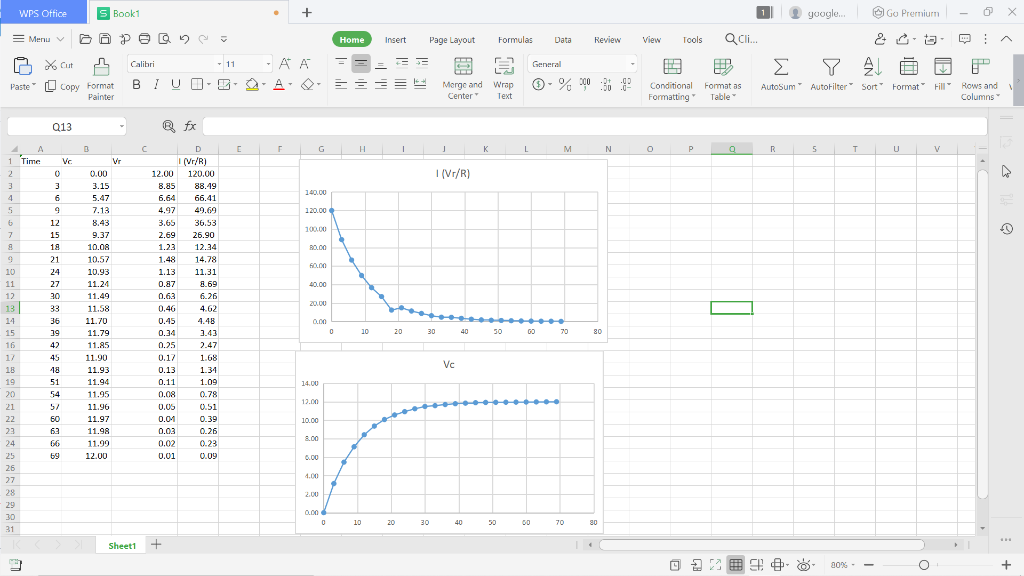The height and width of the screenshot is (576, 1024).
Task: Expand the Name Box dropdown arrow
Action: 121,126
